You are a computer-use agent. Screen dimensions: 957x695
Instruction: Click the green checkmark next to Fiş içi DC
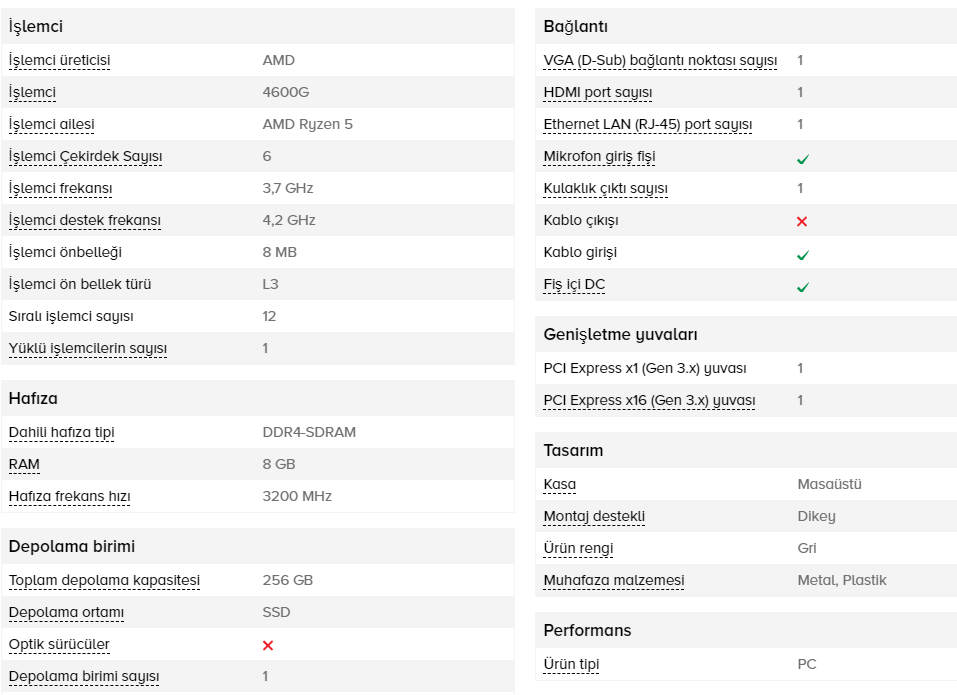[x=803, y=287]
